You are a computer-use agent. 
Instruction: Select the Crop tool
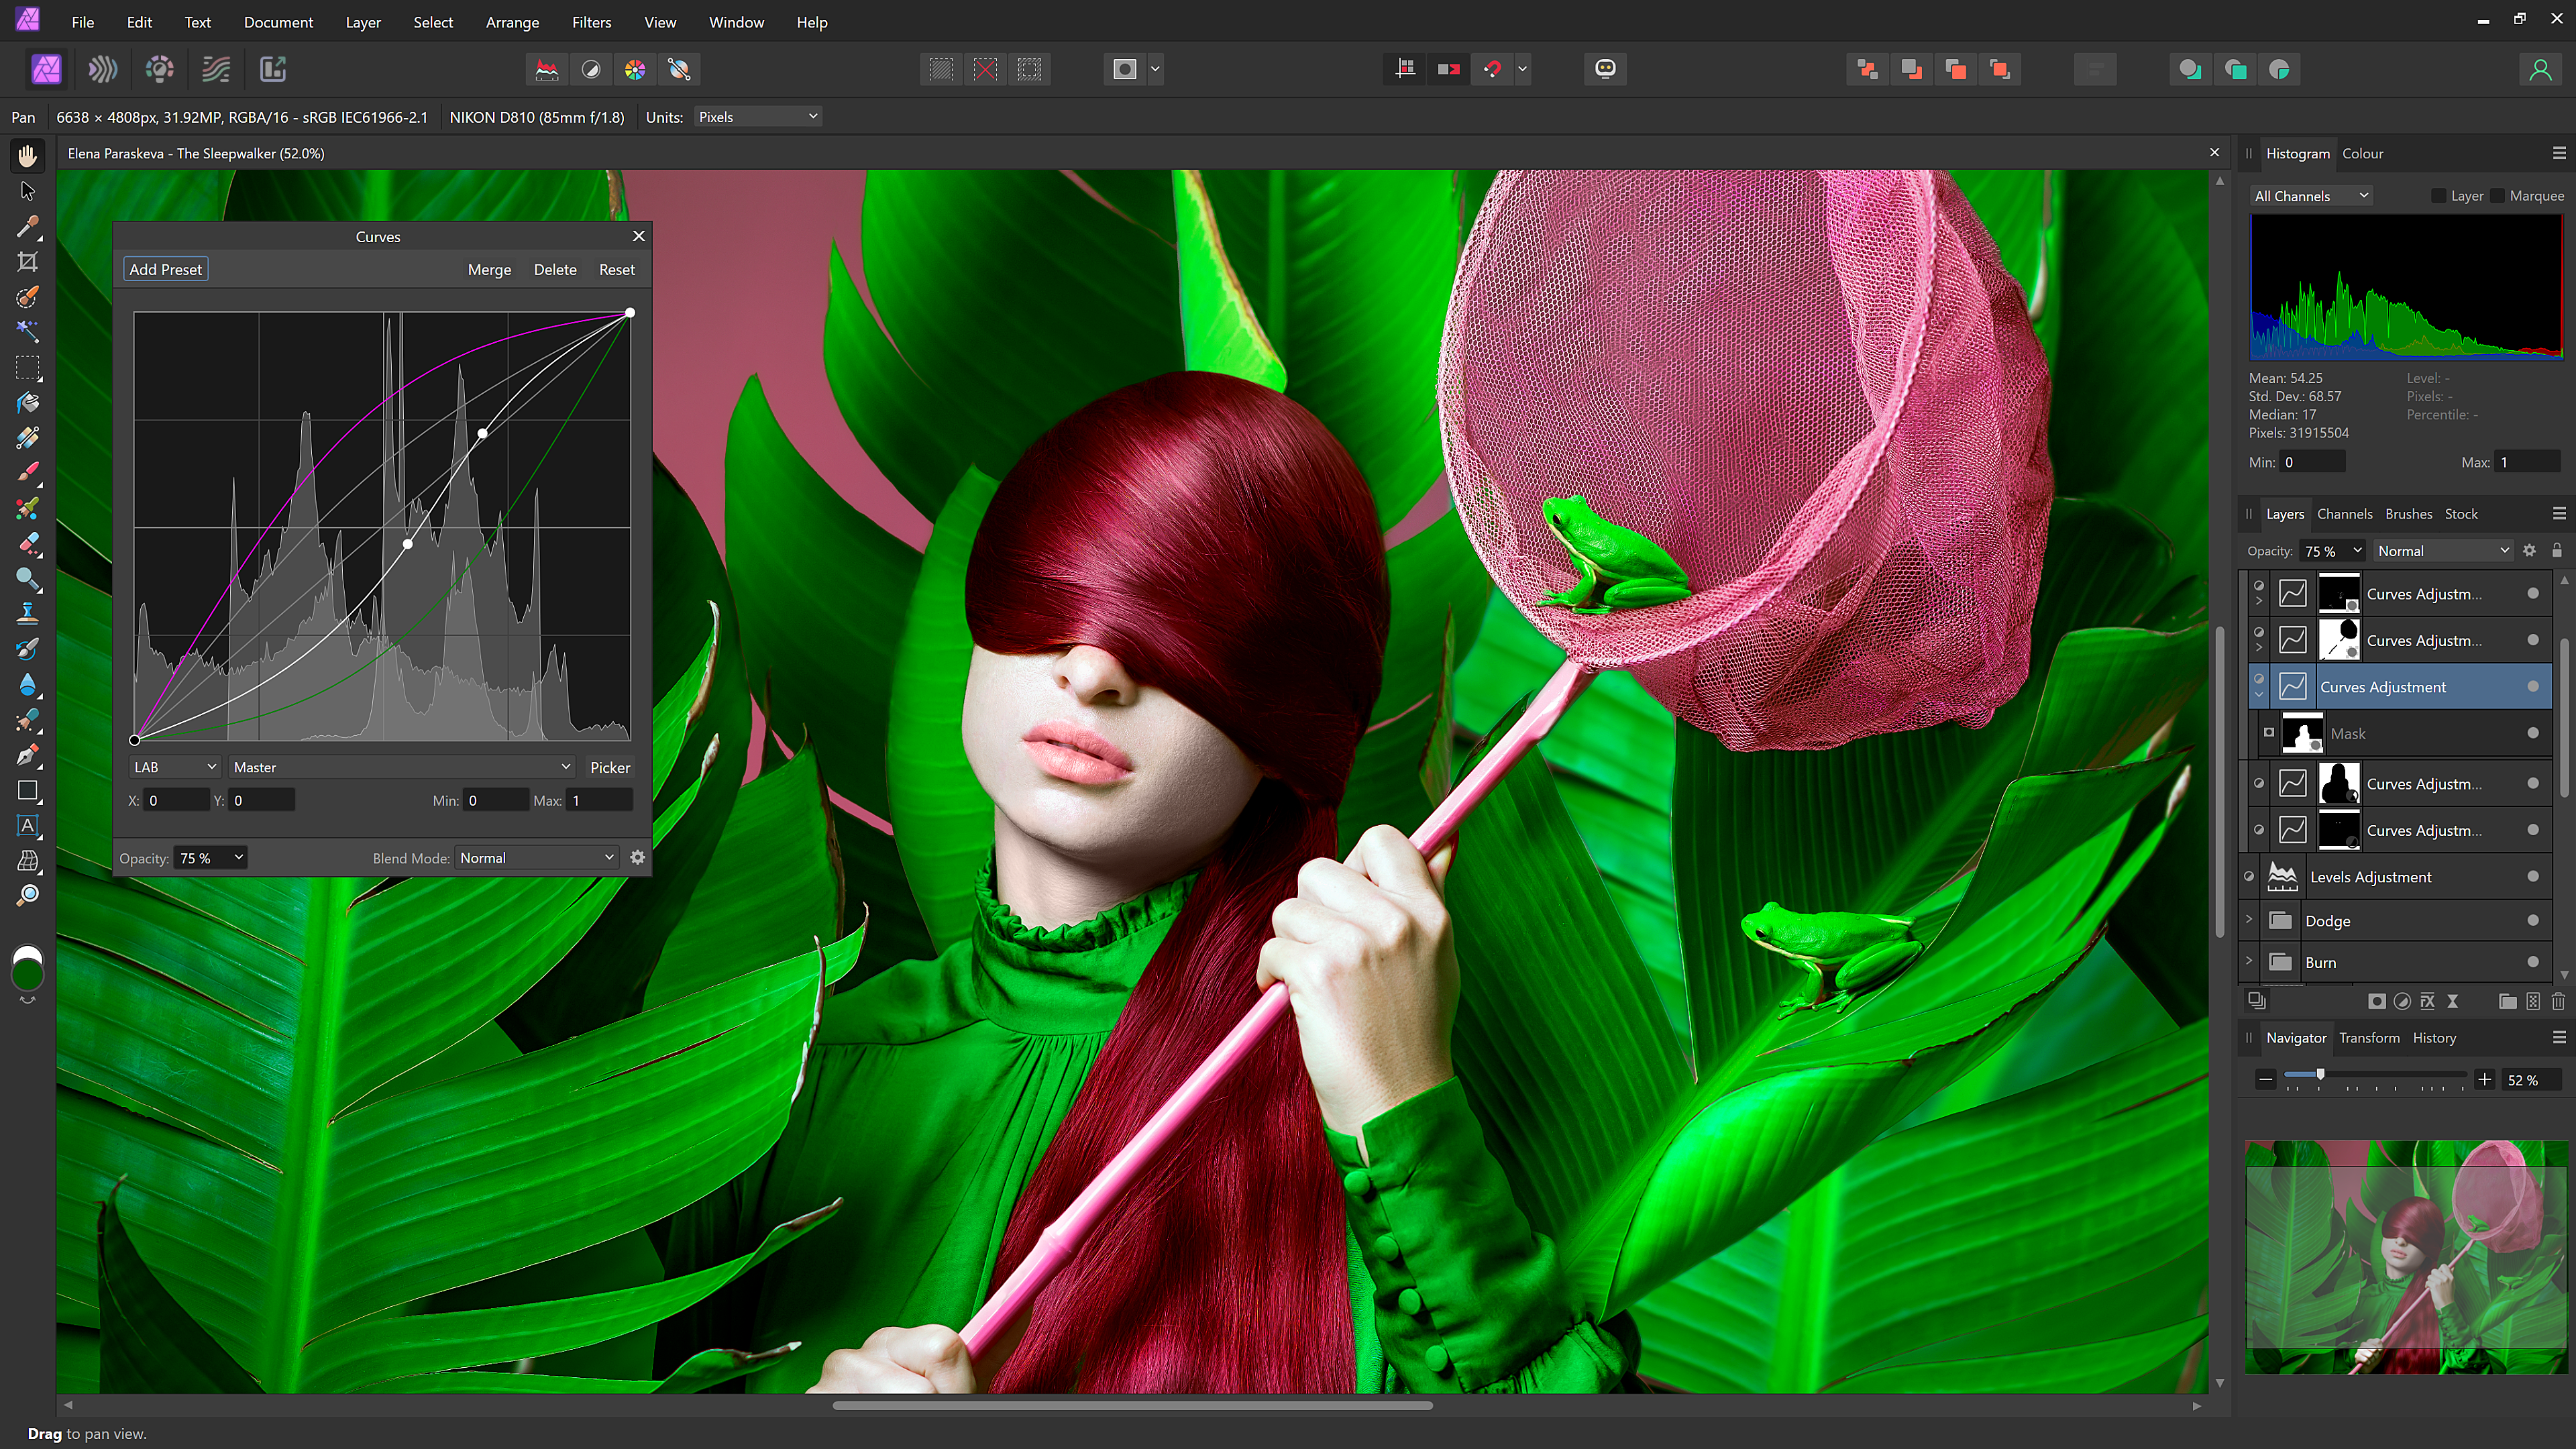coord(27,262)
